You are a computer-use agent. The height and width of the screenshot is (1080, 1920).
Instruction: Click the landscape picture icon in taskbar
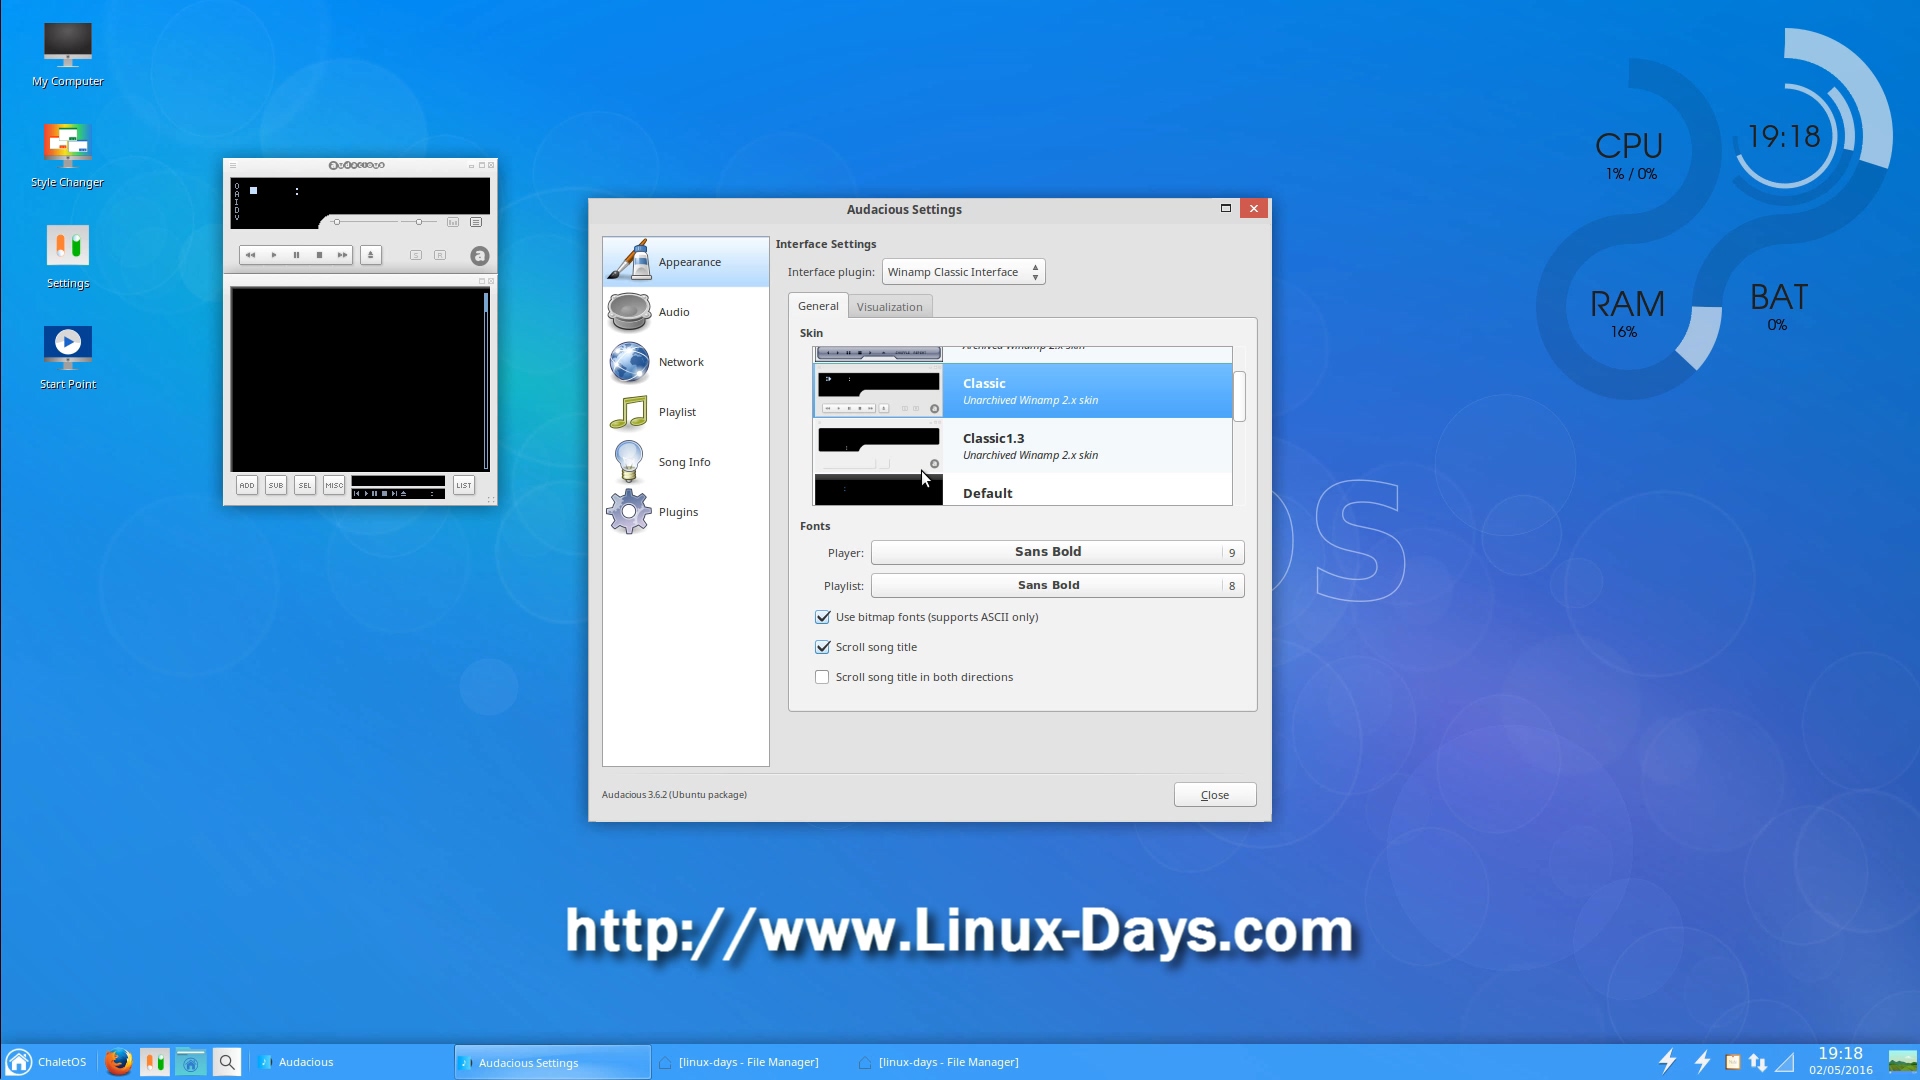pos(1902,1061)
